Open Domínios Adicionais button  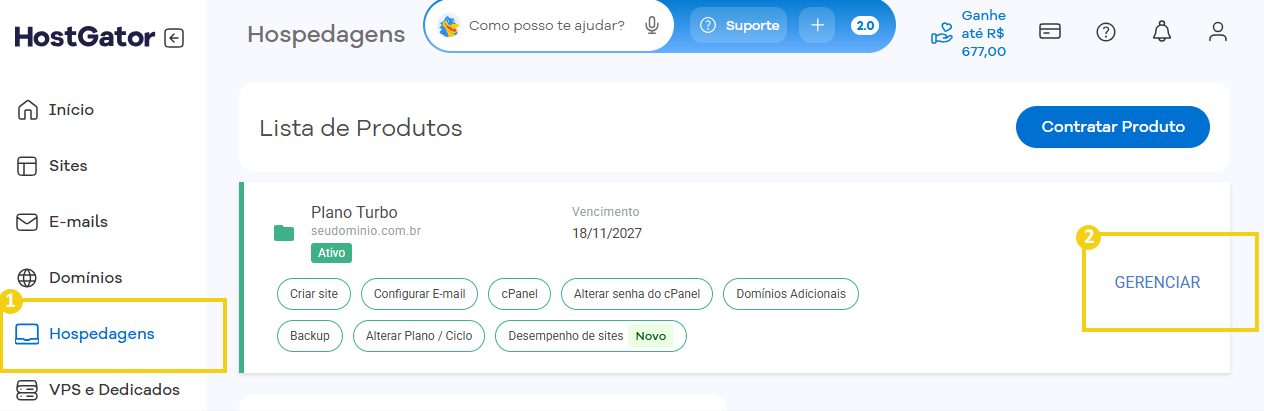(x=791, y=294)
